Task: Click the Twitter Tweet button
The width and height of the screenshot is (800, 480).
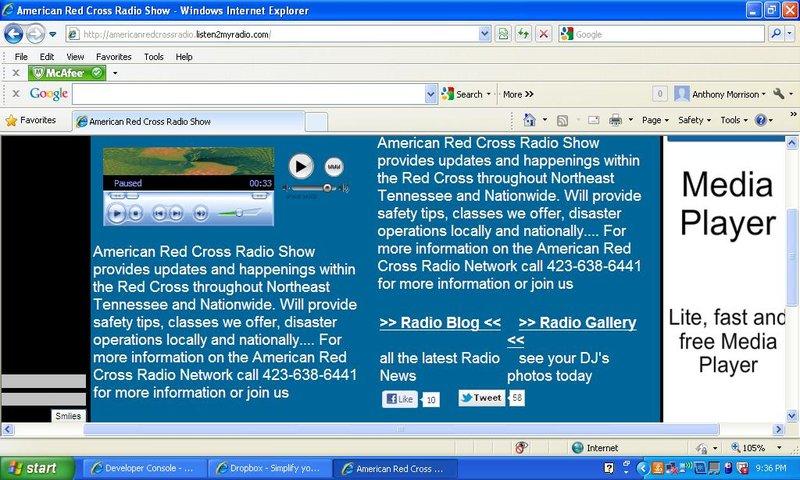Action: [x=481, y=398]
